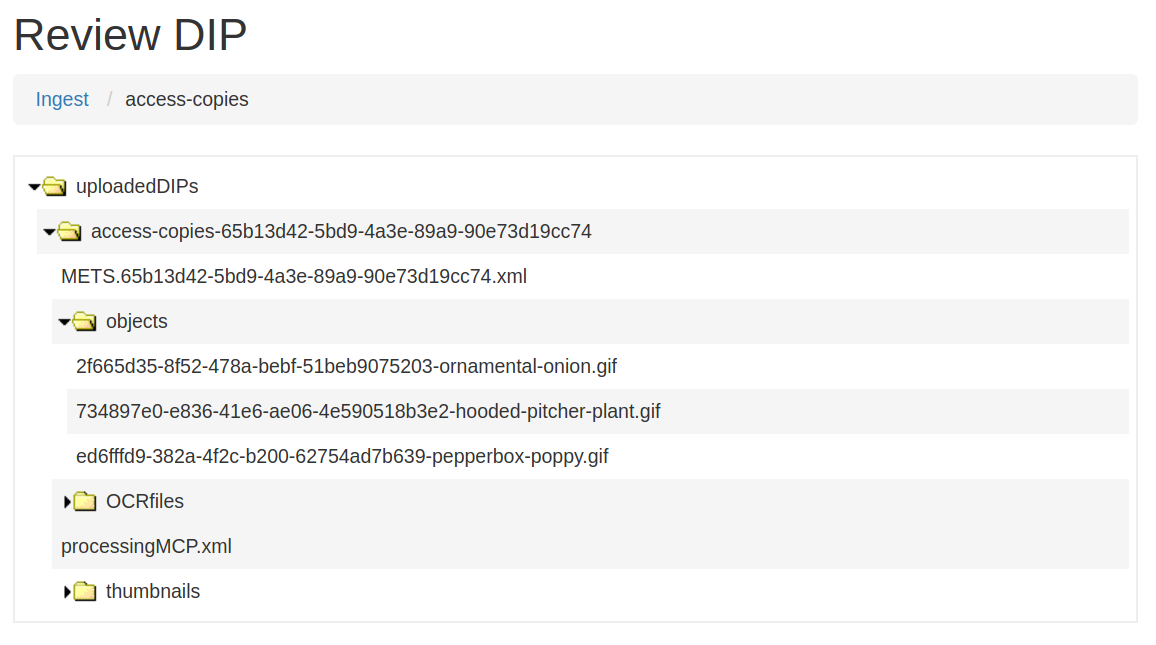1156x645 pixels.
Task: Select the ornamental-onion.gif file
Action: pos(346,366)
